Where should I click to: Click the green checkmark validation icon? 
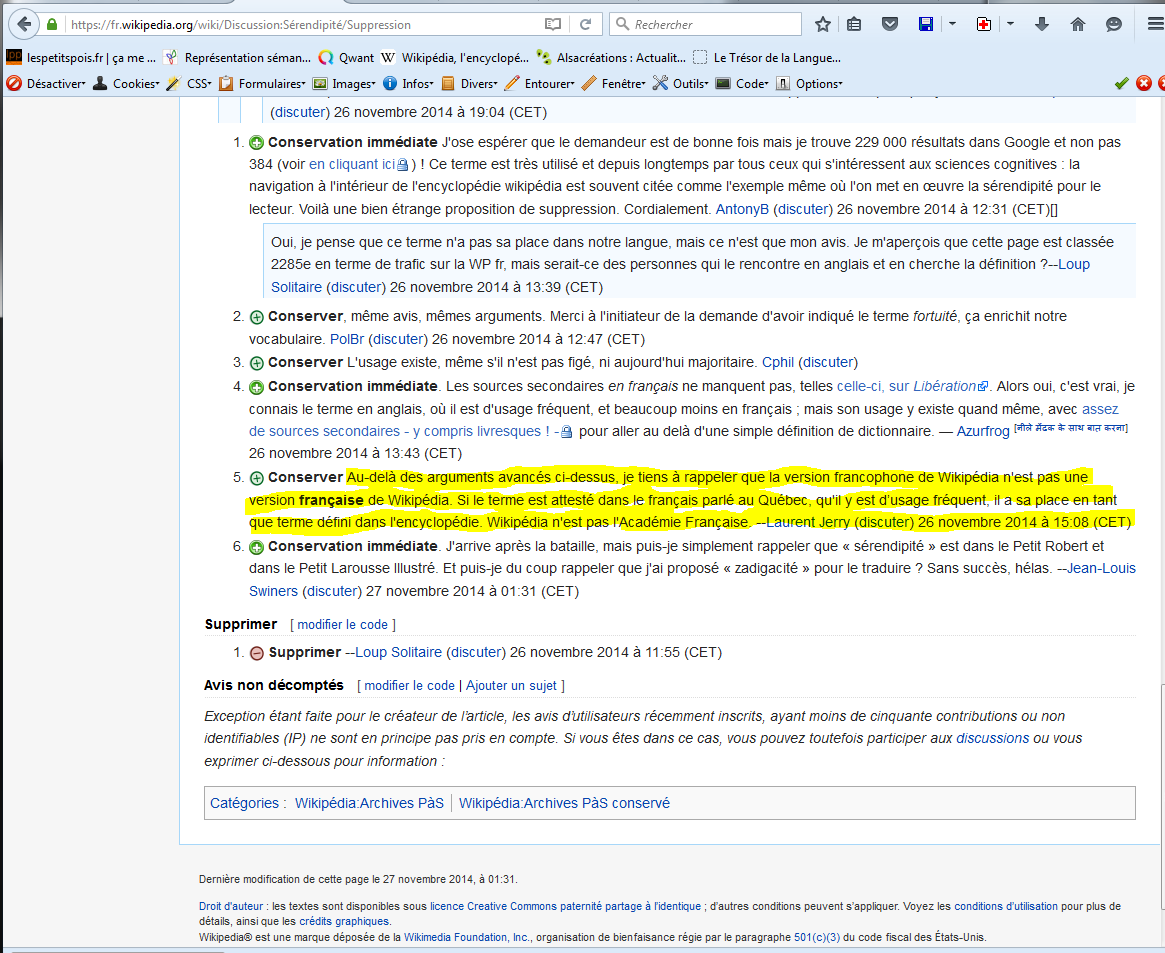(x=1121, y=84)
